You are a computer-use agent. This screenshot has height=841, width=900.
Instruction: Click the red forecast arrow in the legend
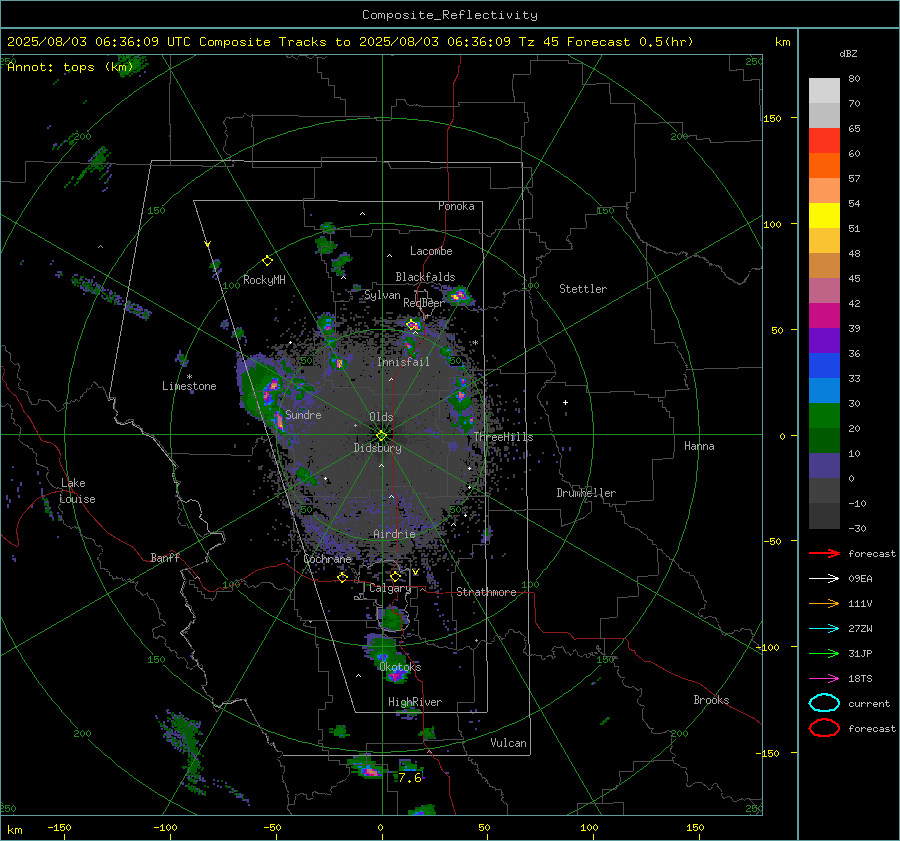point(824,553)
